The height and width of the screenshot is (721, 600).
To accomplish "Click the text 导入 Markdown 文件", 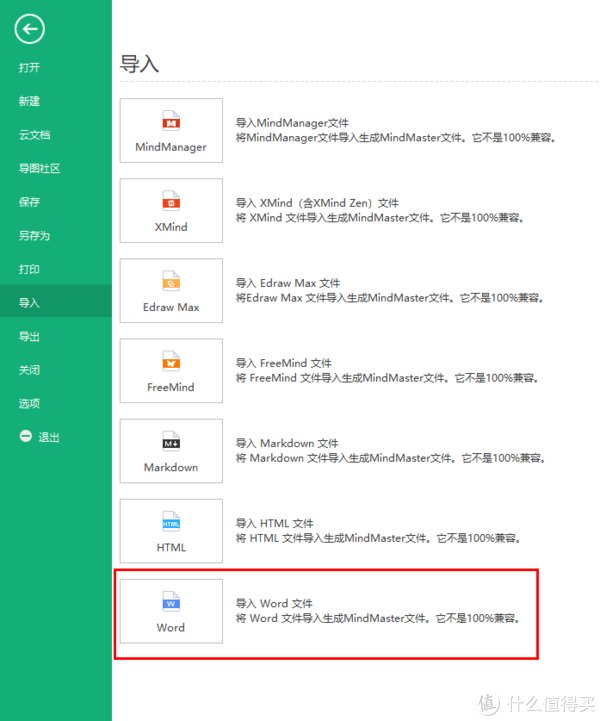I will click(x=287, y=443).
